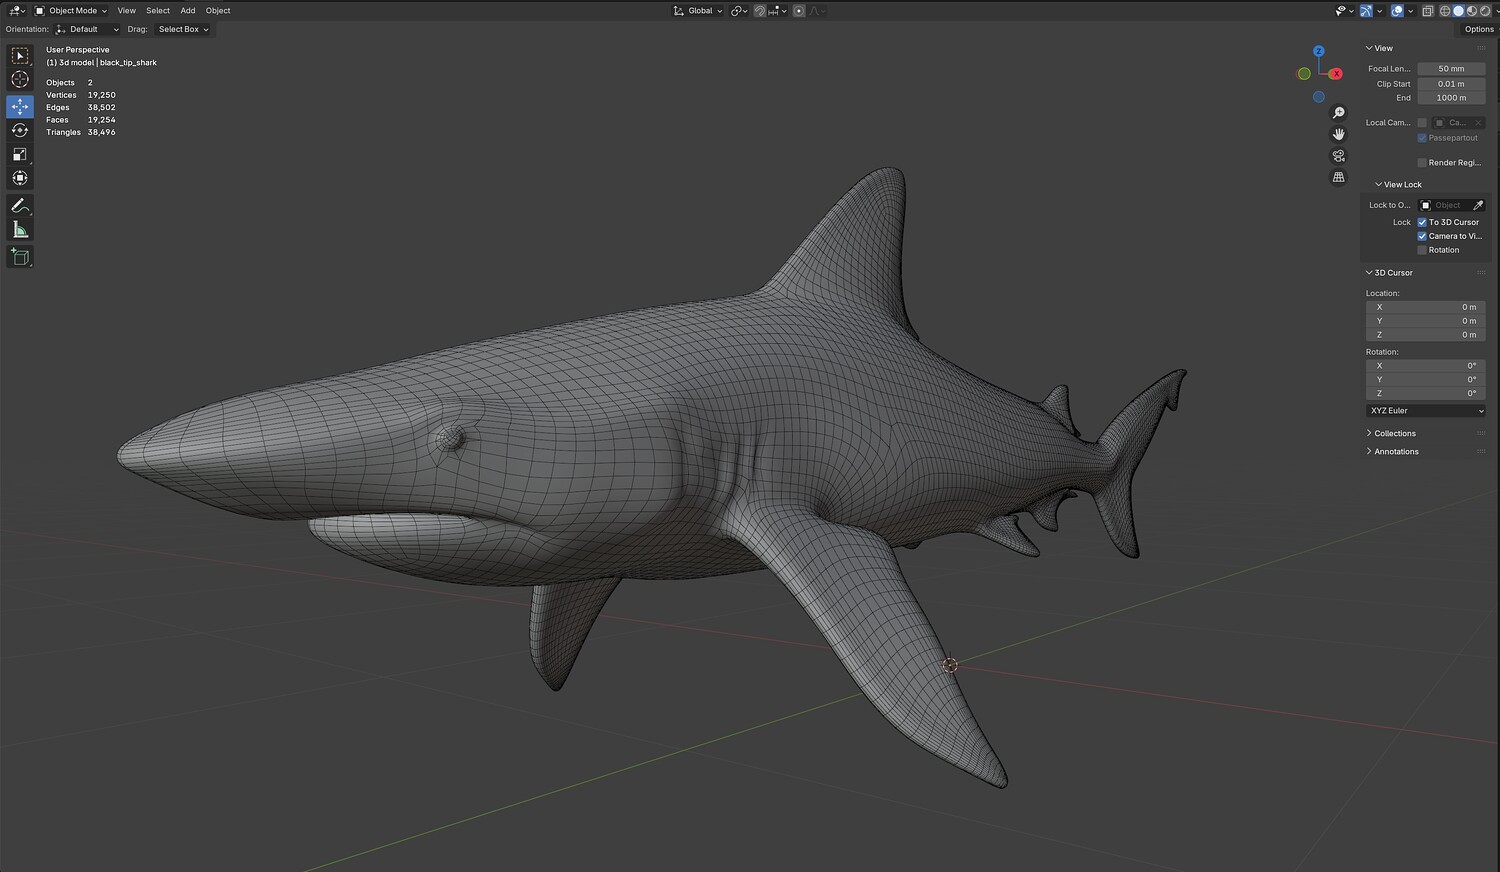This screenshot has height=872, width=1500.
Task: Enable the Render Region checkbox
Action: point(1422,163)
